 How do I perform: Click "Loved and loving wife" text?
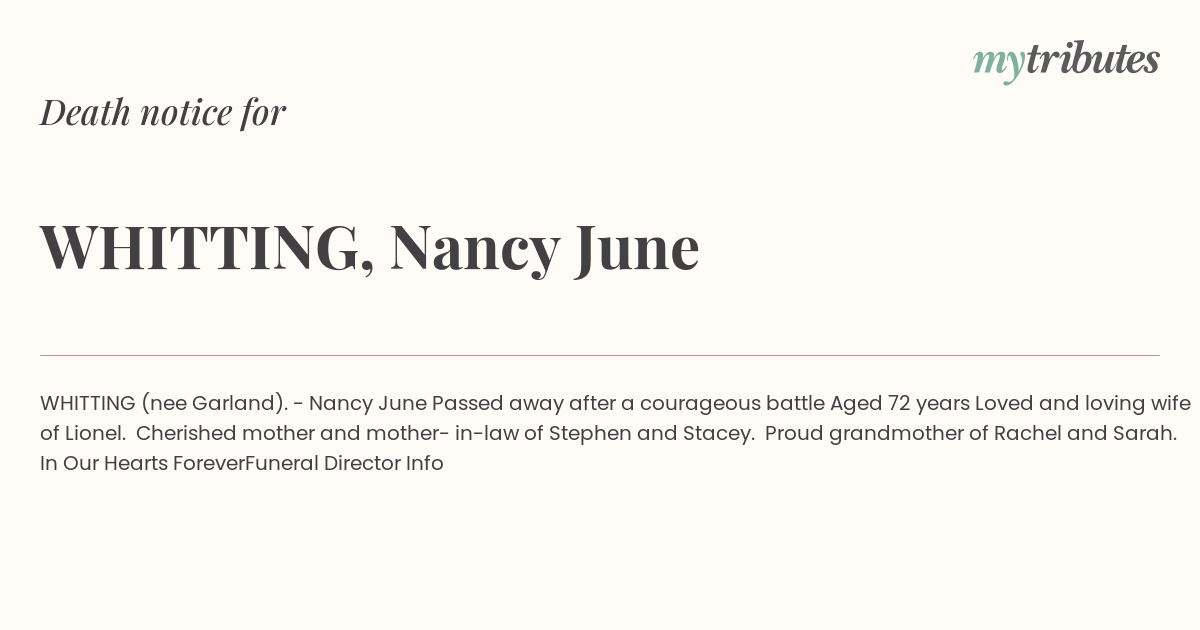1083,403
